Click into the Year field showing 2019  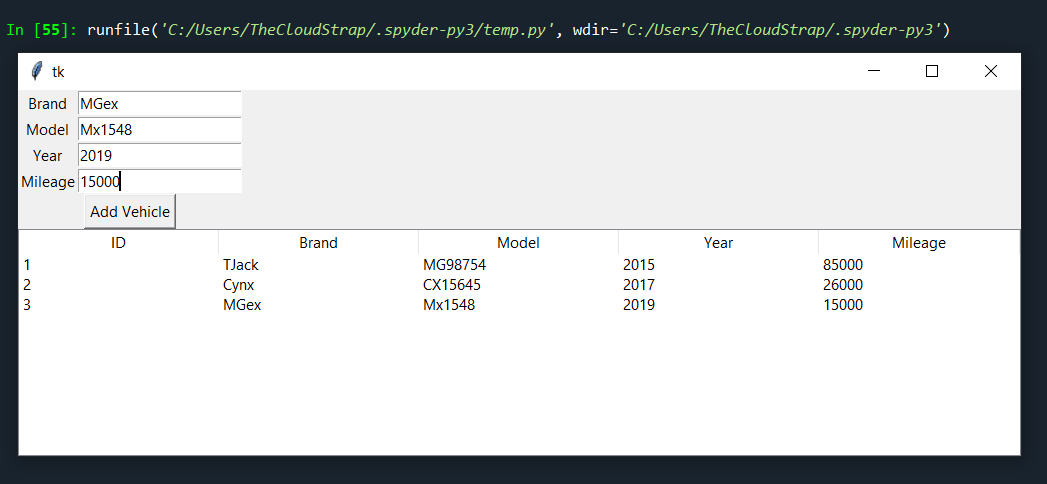pos(160,156)
